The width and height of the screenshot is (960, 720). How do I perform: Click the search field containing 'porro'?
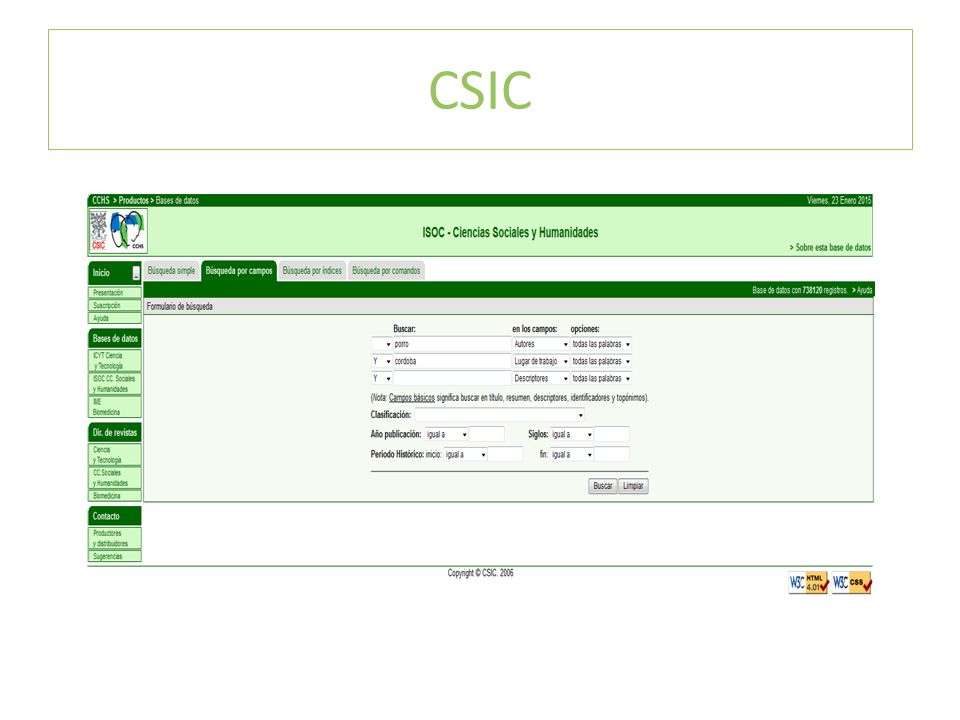coord(452,345)
